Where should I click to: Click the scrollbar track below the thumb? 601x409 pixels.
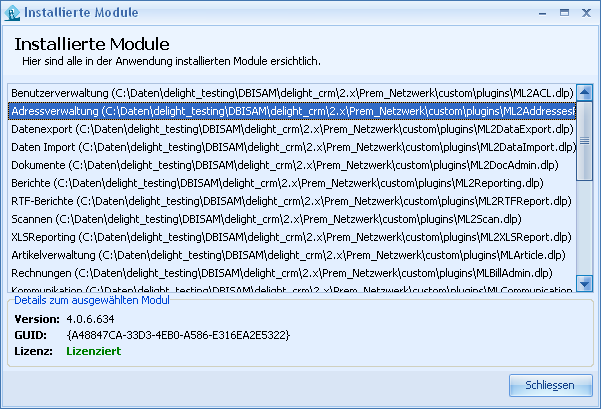coord(585,228)
